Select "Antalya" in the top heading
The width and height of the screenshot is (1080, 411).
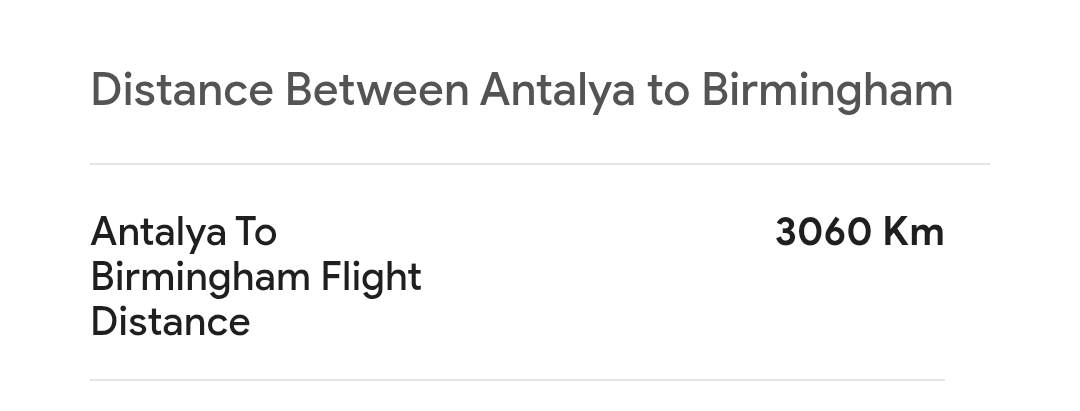tap(557, 92)
